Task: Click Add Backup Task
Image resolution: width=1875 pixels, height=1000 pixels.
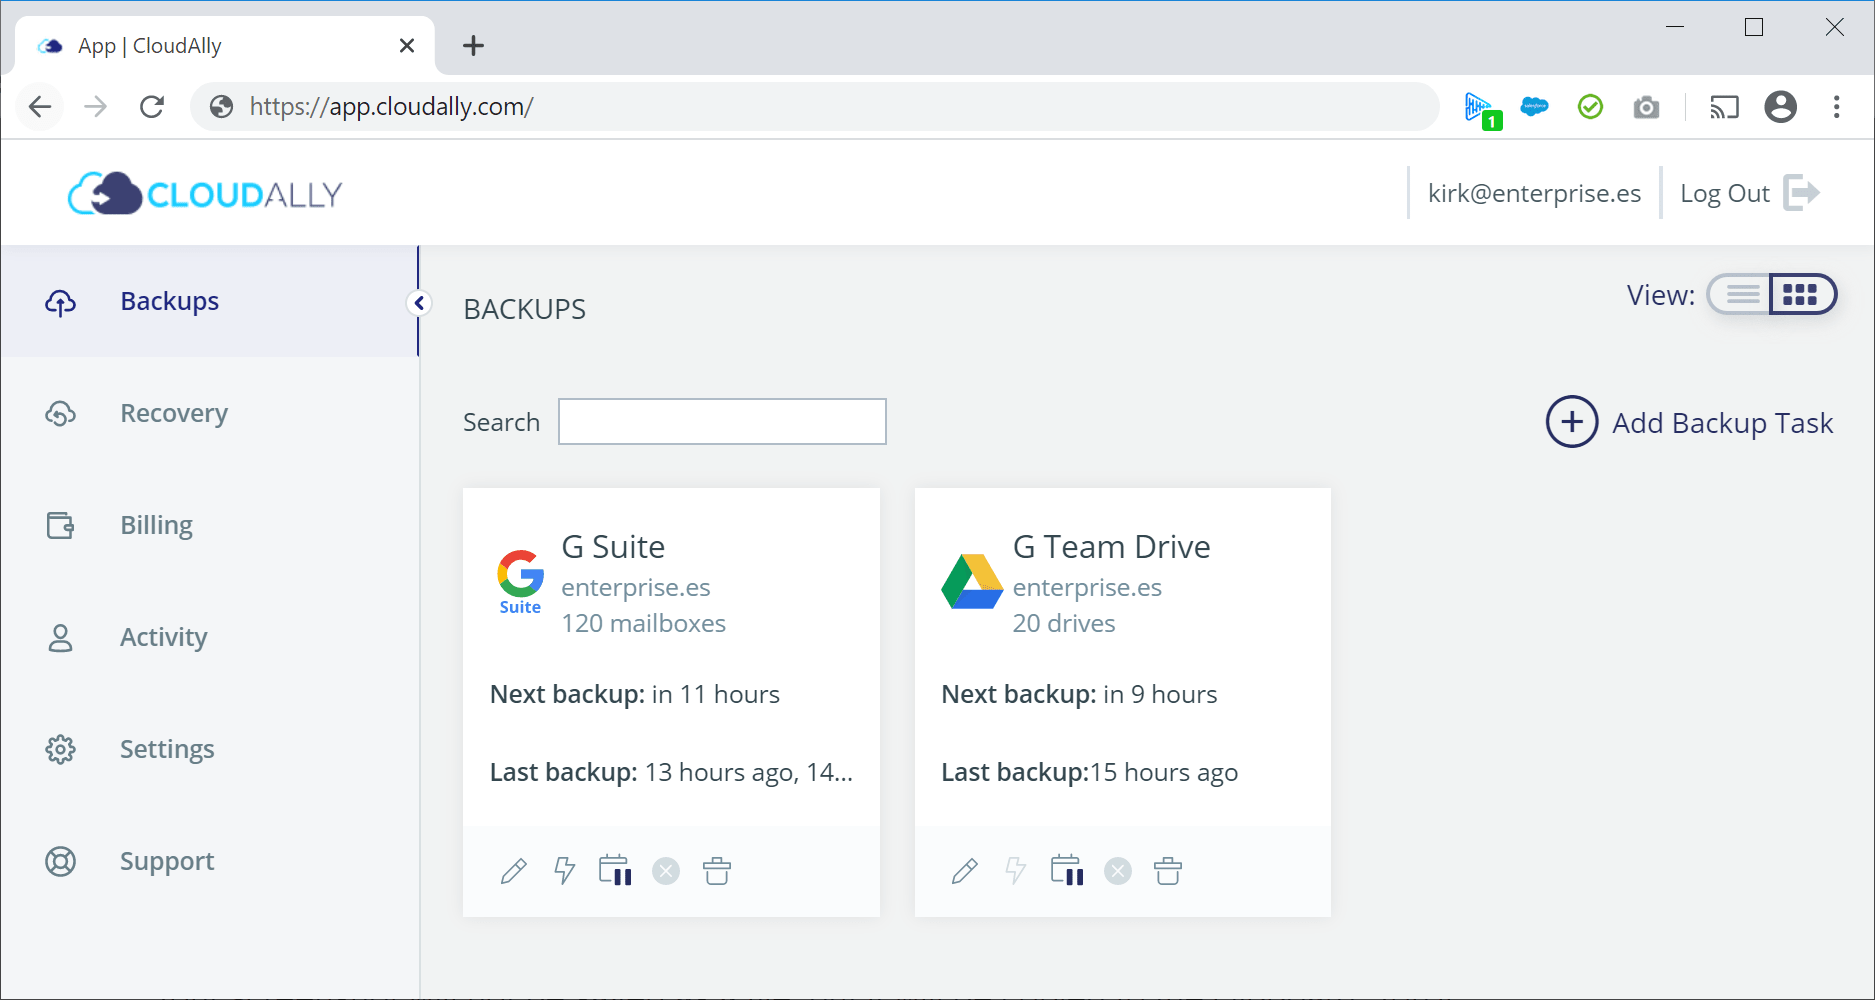Action: 1690,423
